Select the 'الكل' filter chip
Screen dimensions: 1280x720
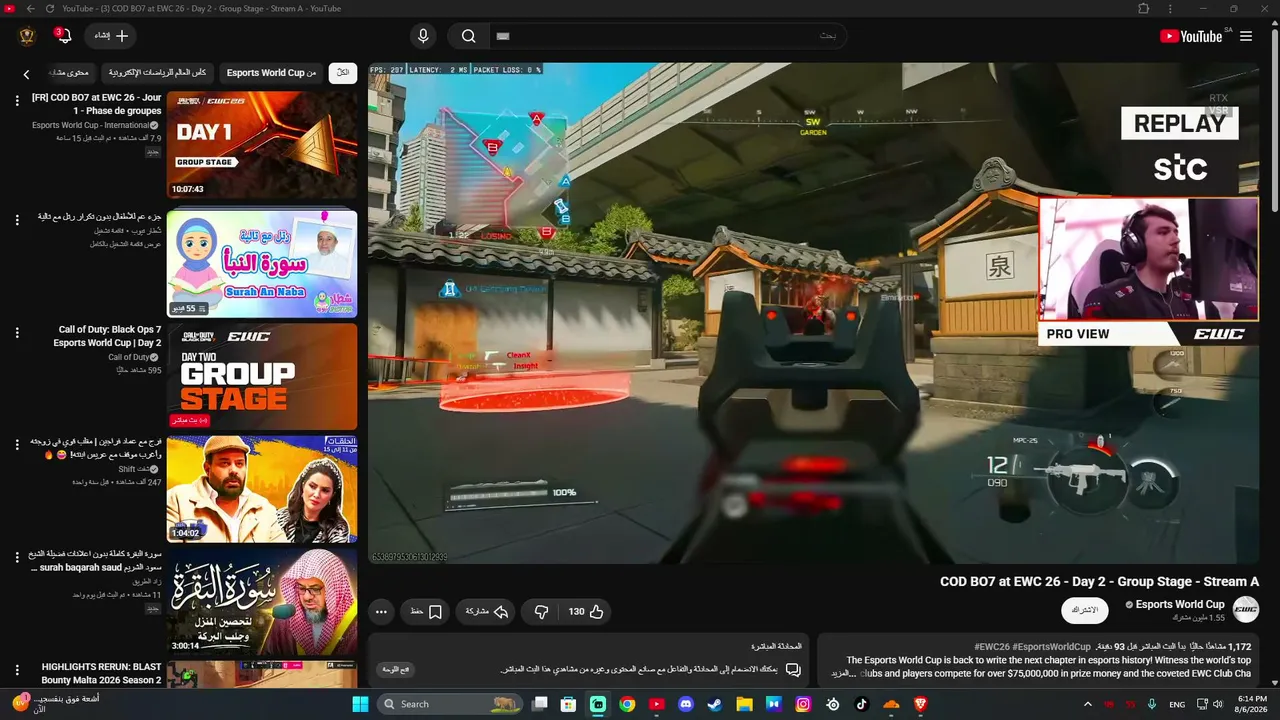pyautogui.click(x=343, y=73)
